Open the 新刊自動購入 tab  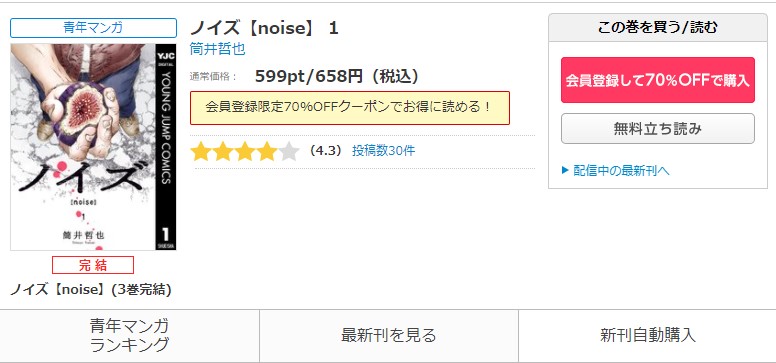647,335
